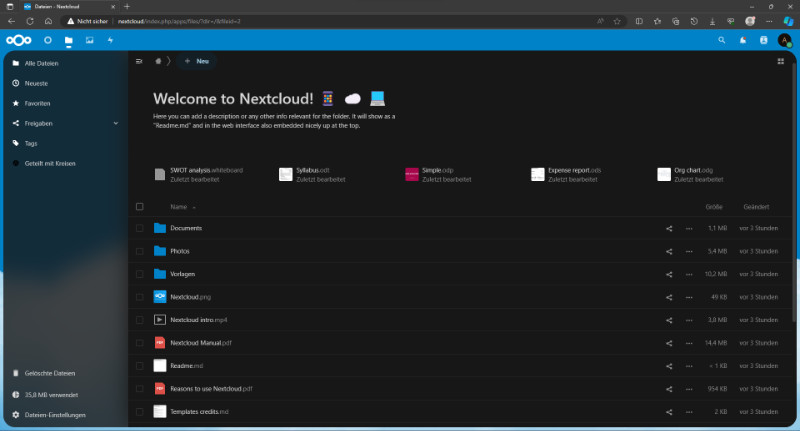This screenshot has width=800, height=431.
Task: Sort by Geändert column header
Action: [756, 207]
